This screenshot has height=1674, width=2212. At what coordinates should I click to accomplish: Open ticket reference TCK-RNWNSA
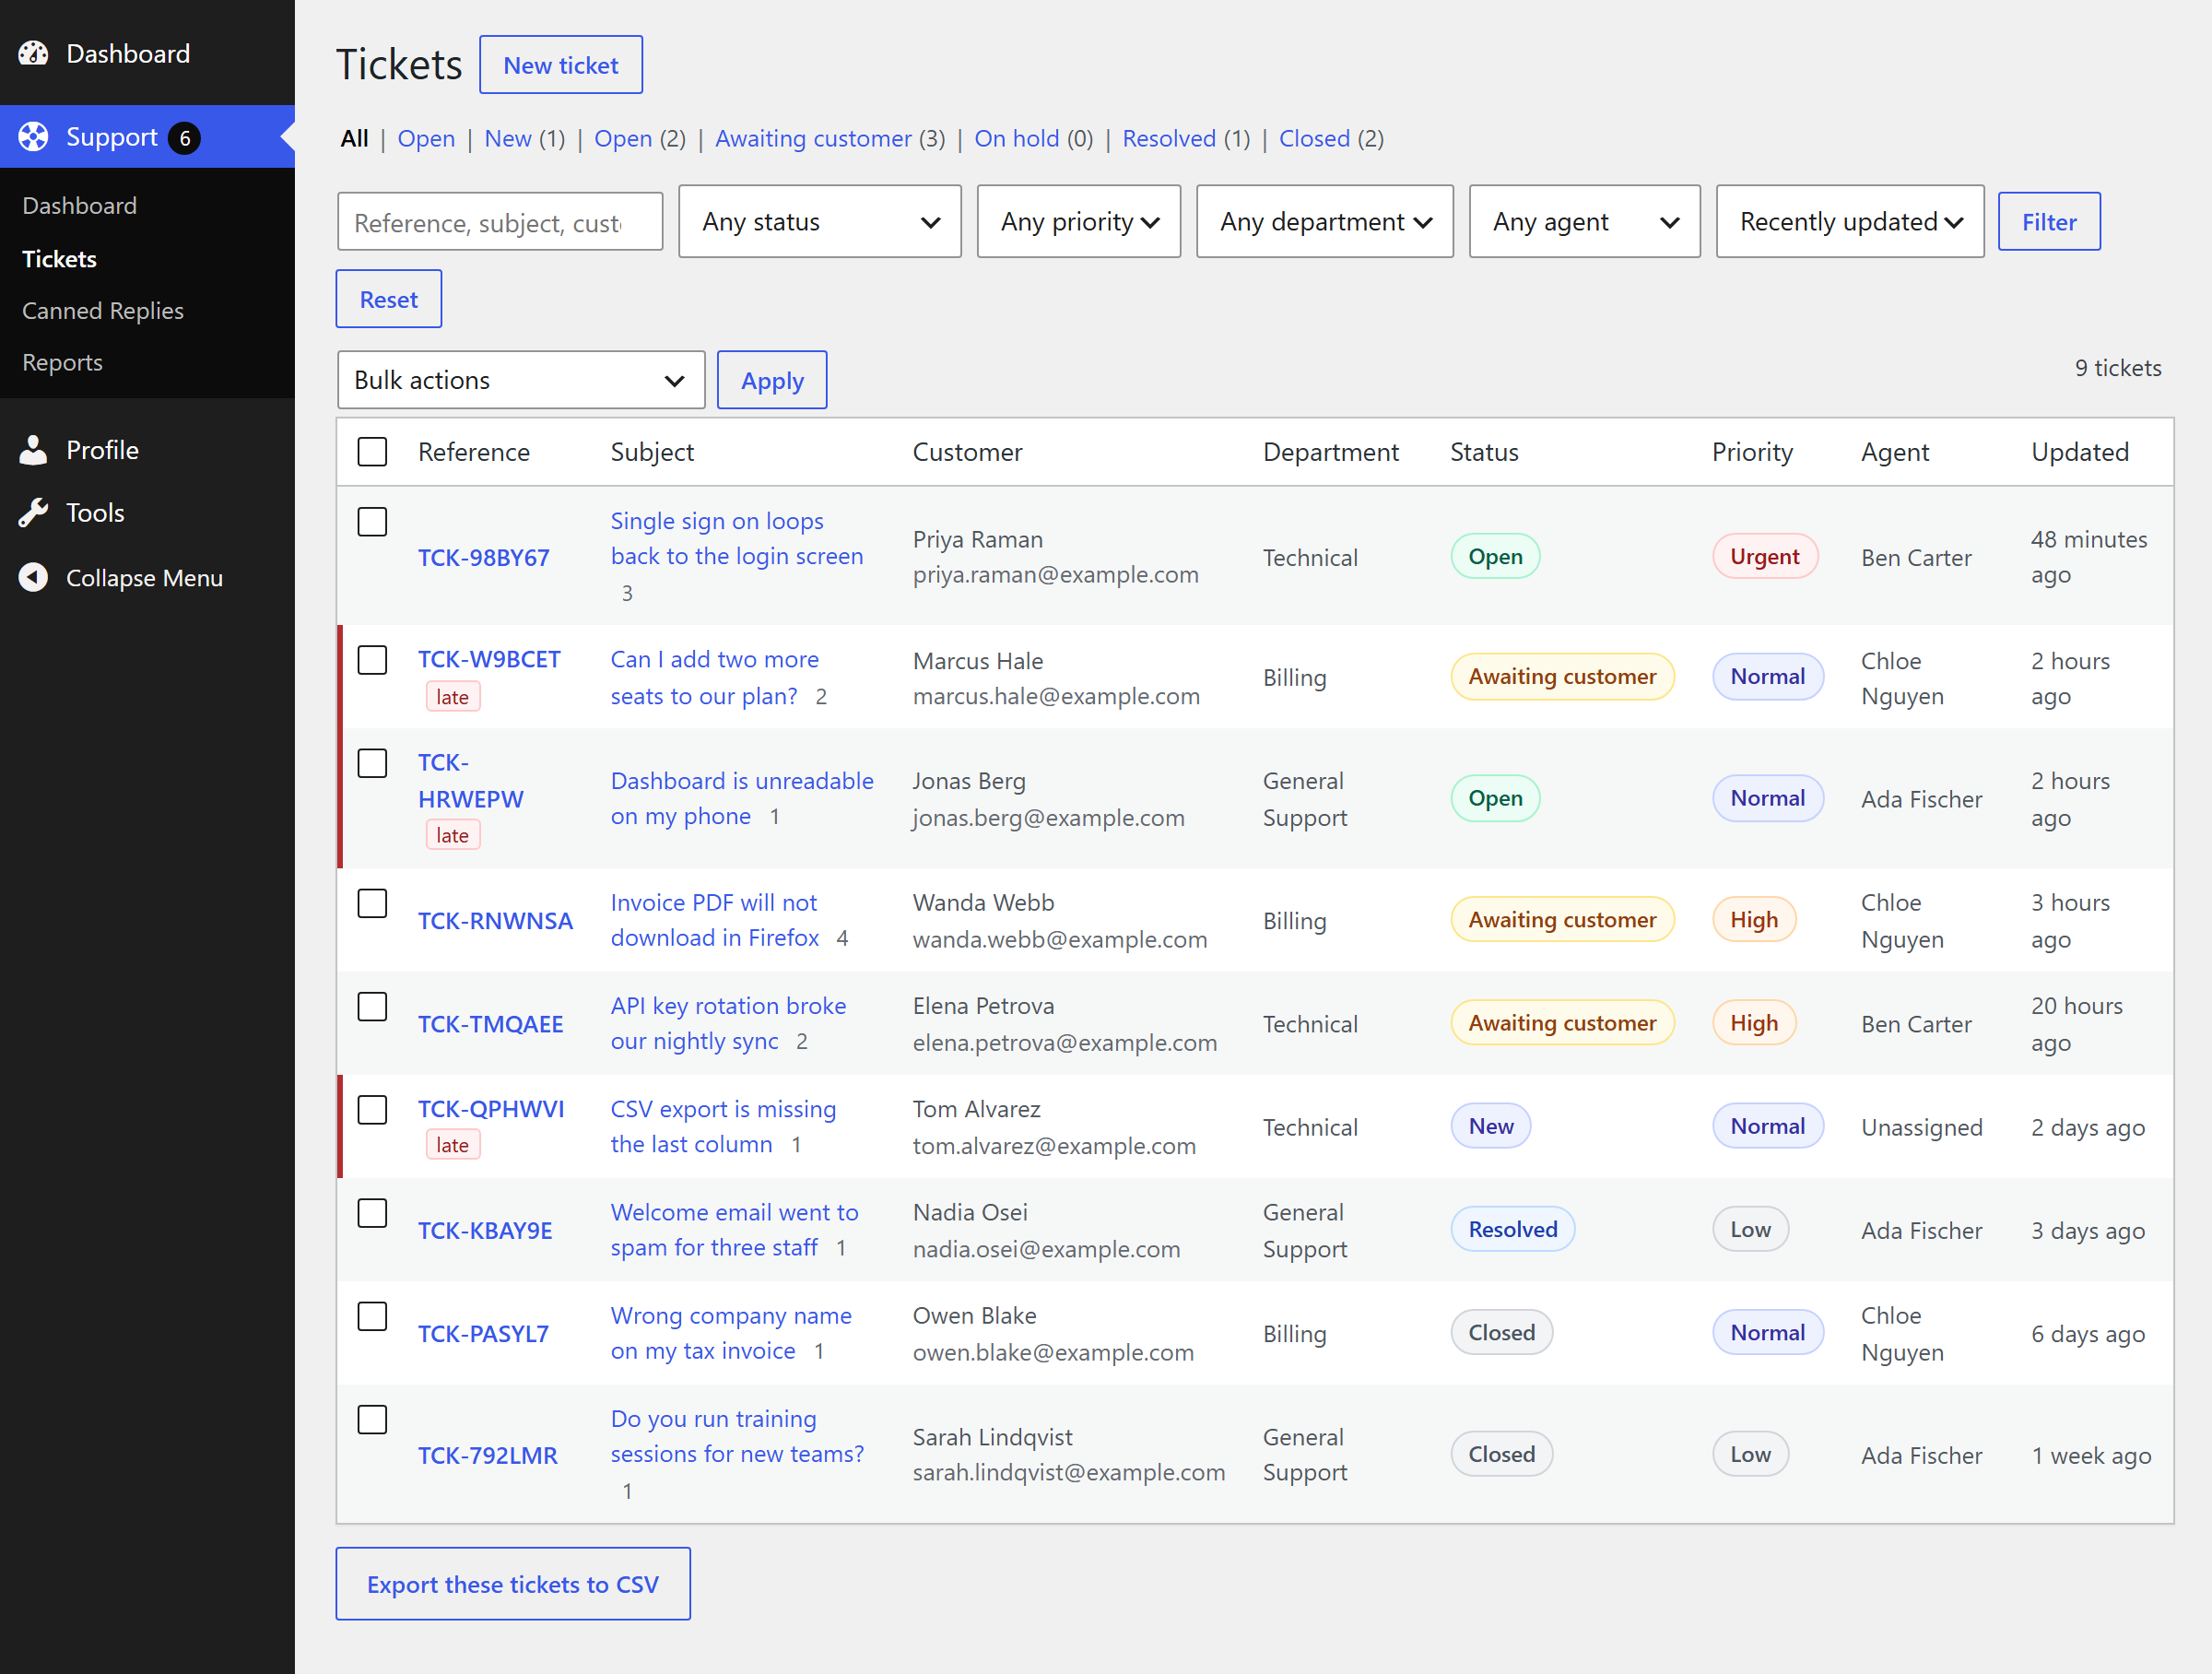tap(495, 921)
